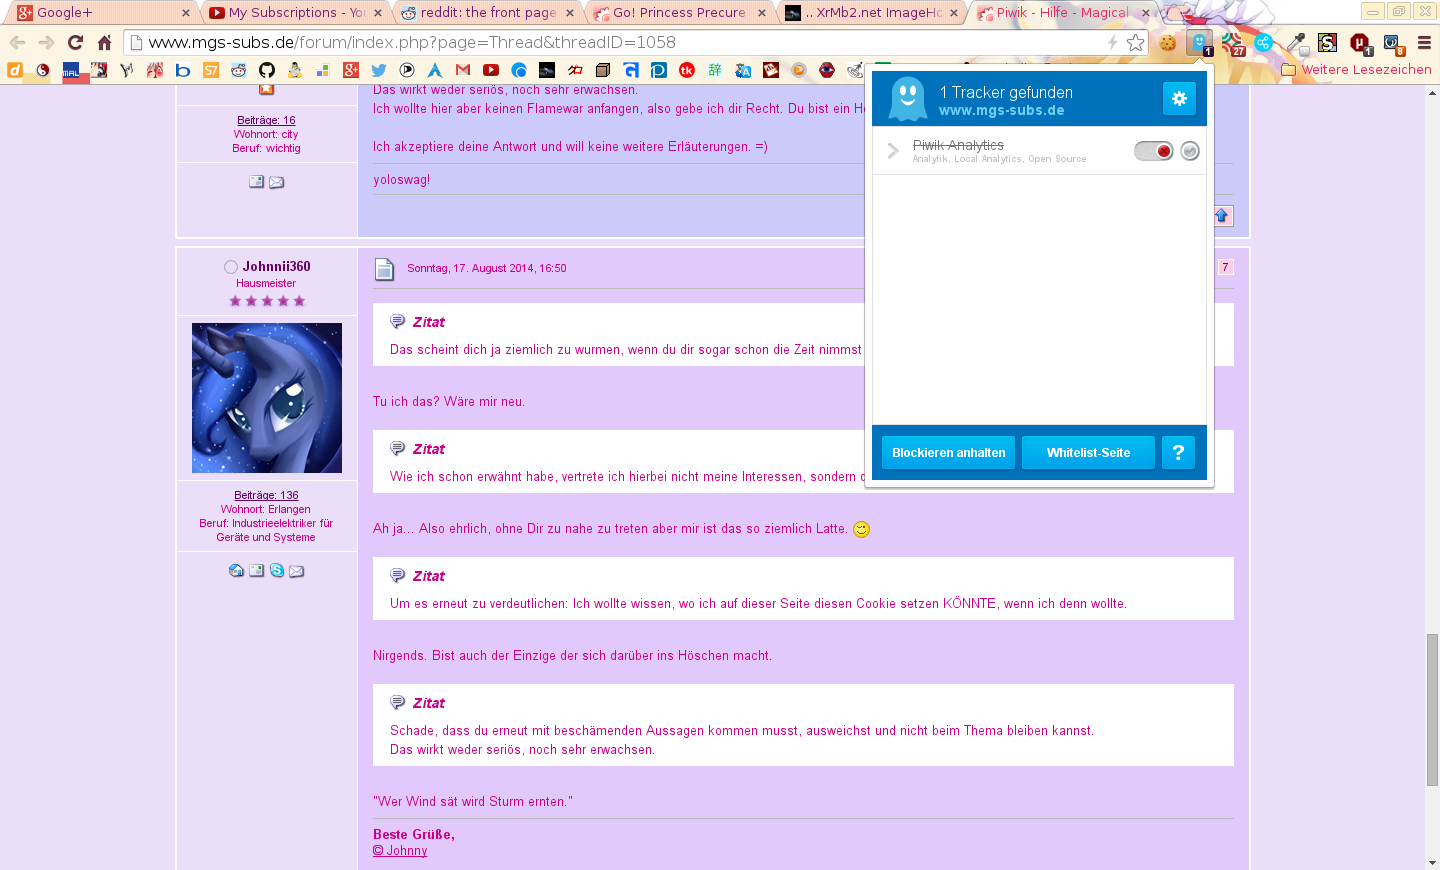Click the Ghostery extension icon in toolbar
Screen dimensions: 1440x870
tap(1199, 43)
